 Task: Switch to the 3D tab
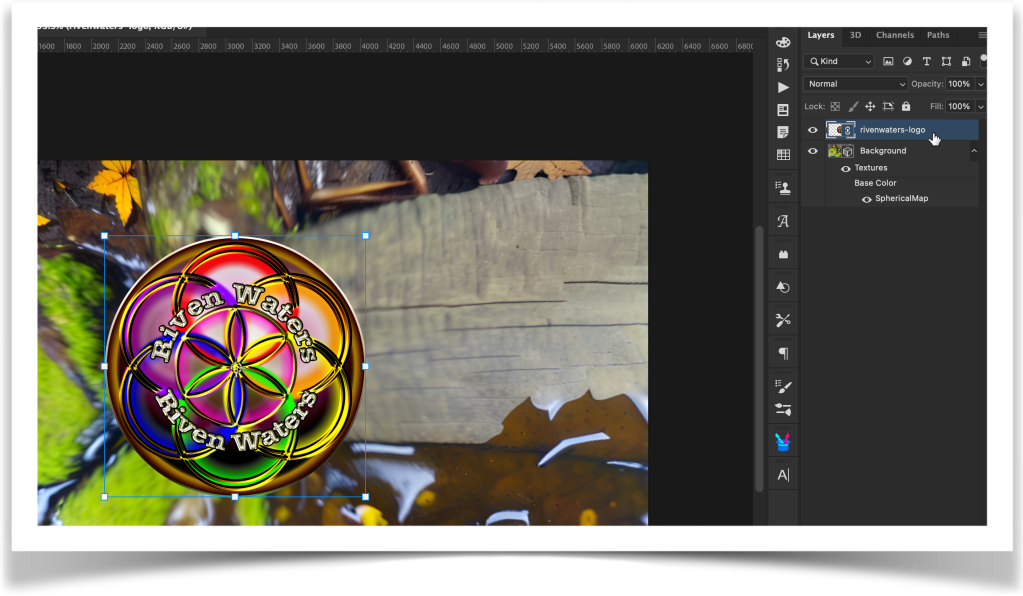pyautogui.click(x=855, y=35)
